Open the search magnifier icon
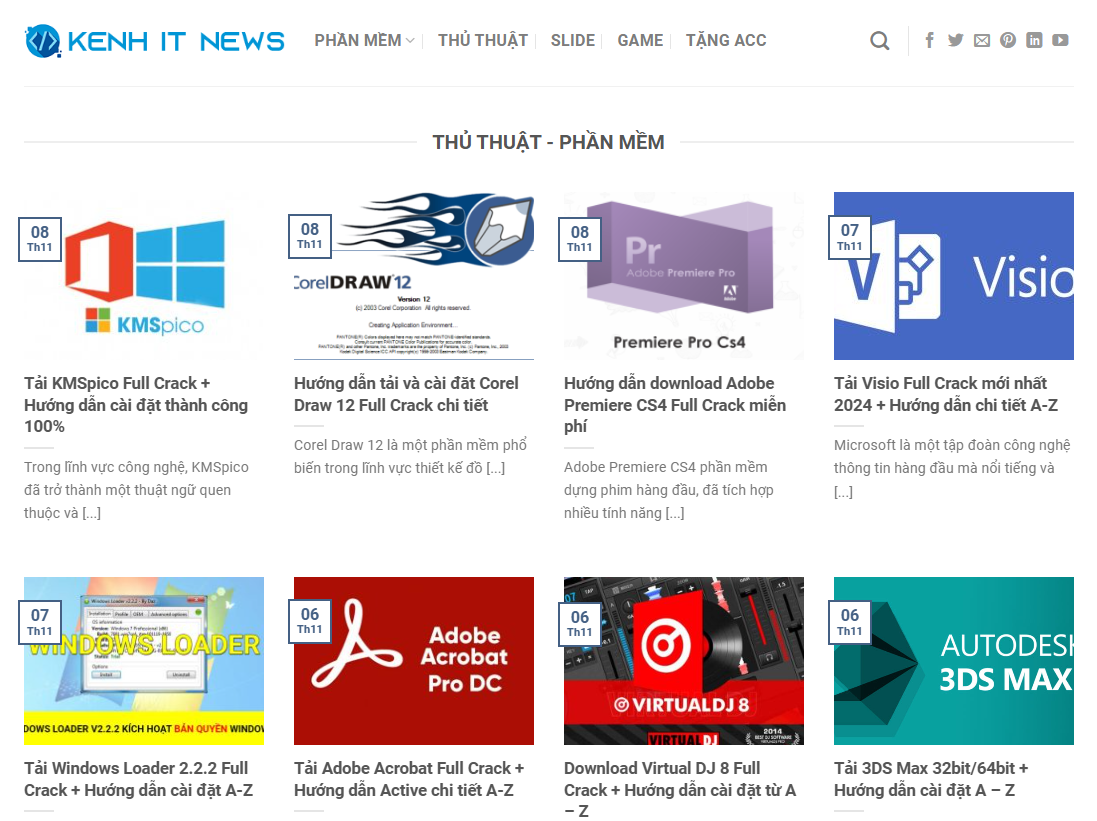1097x821 pixels. [x=879, y=41]
